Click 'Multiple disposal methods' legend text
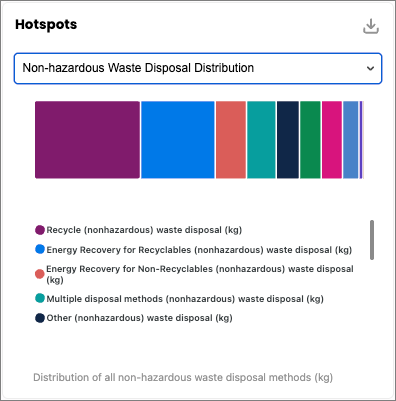This screenshot has height=401, width=396. [185, 299]
